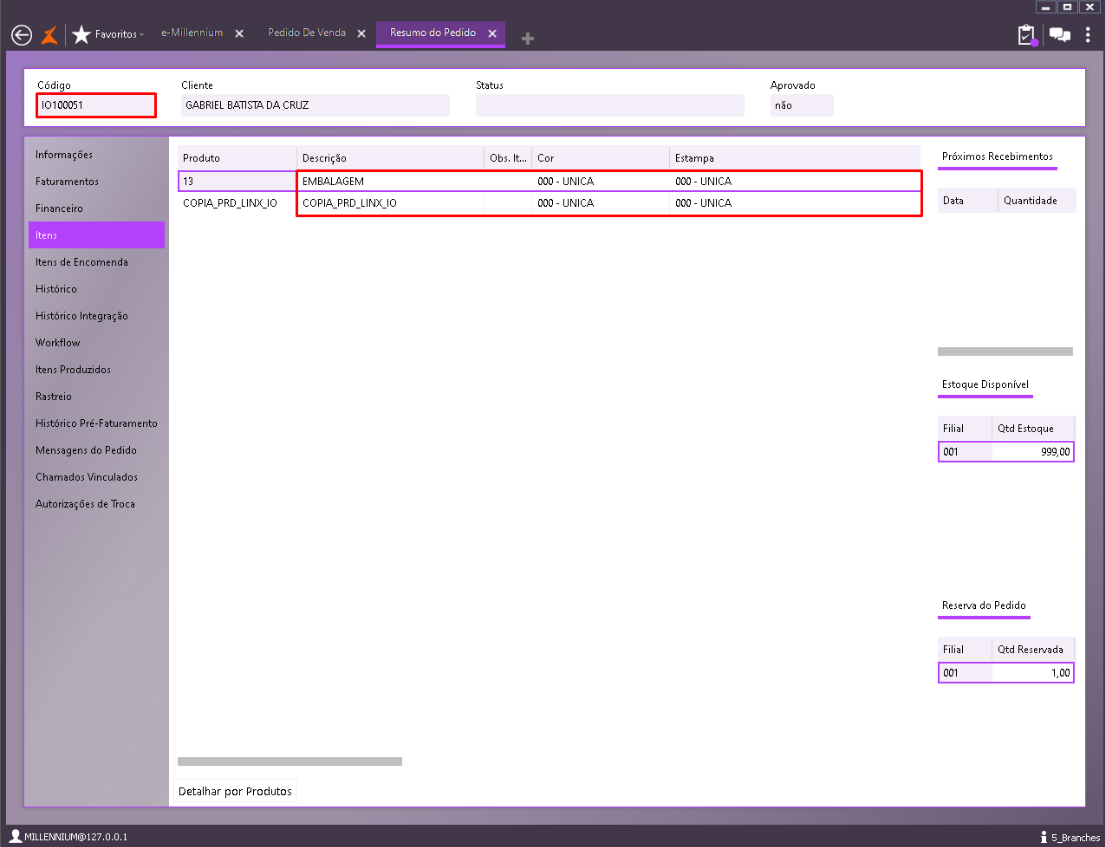Add a new tab with plus icon
1105x847 pixels.
[528, 39]
